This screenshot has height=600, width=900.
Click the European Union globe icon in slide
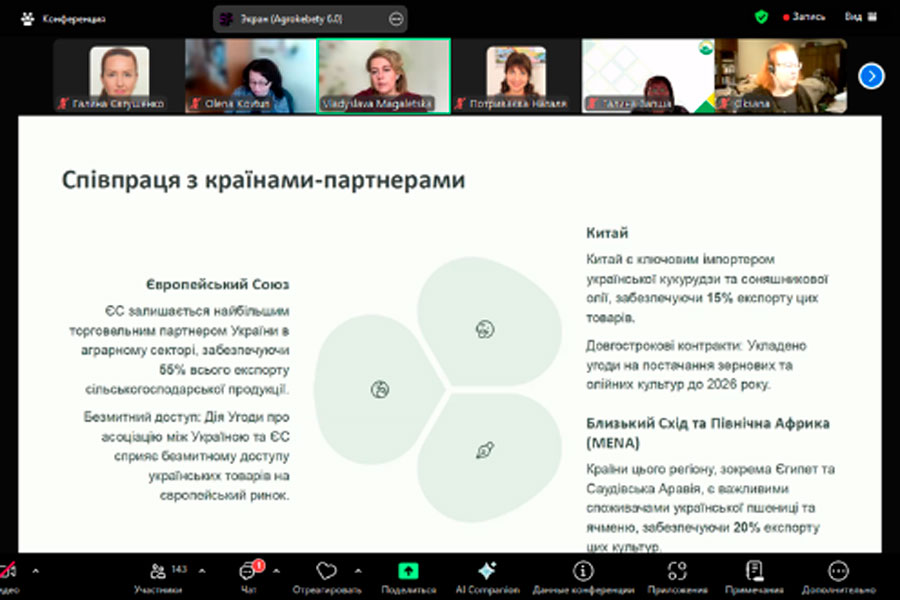380,390
